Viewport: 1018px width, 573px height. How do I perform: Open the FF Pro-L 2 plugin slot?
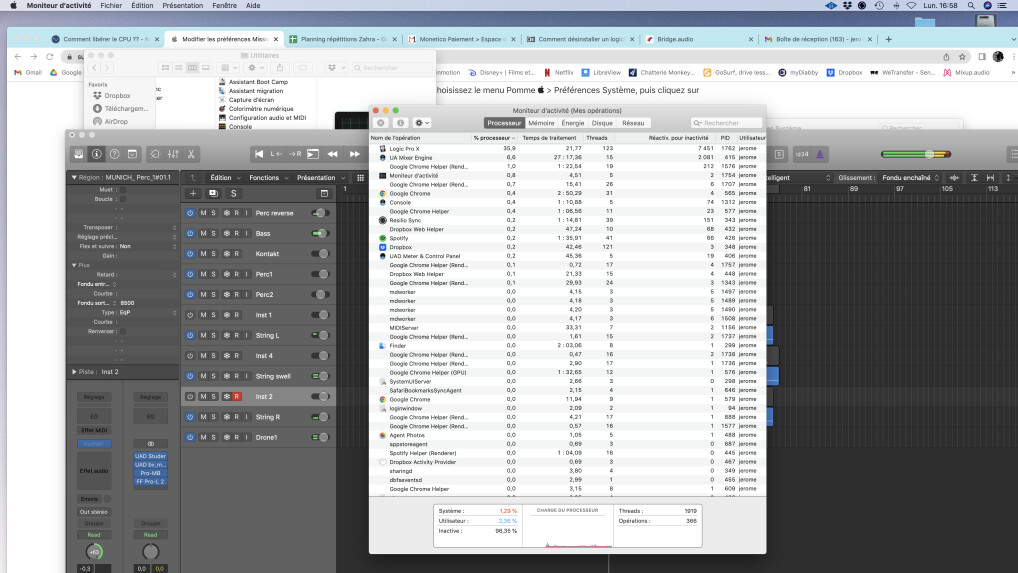click(150, 482)
